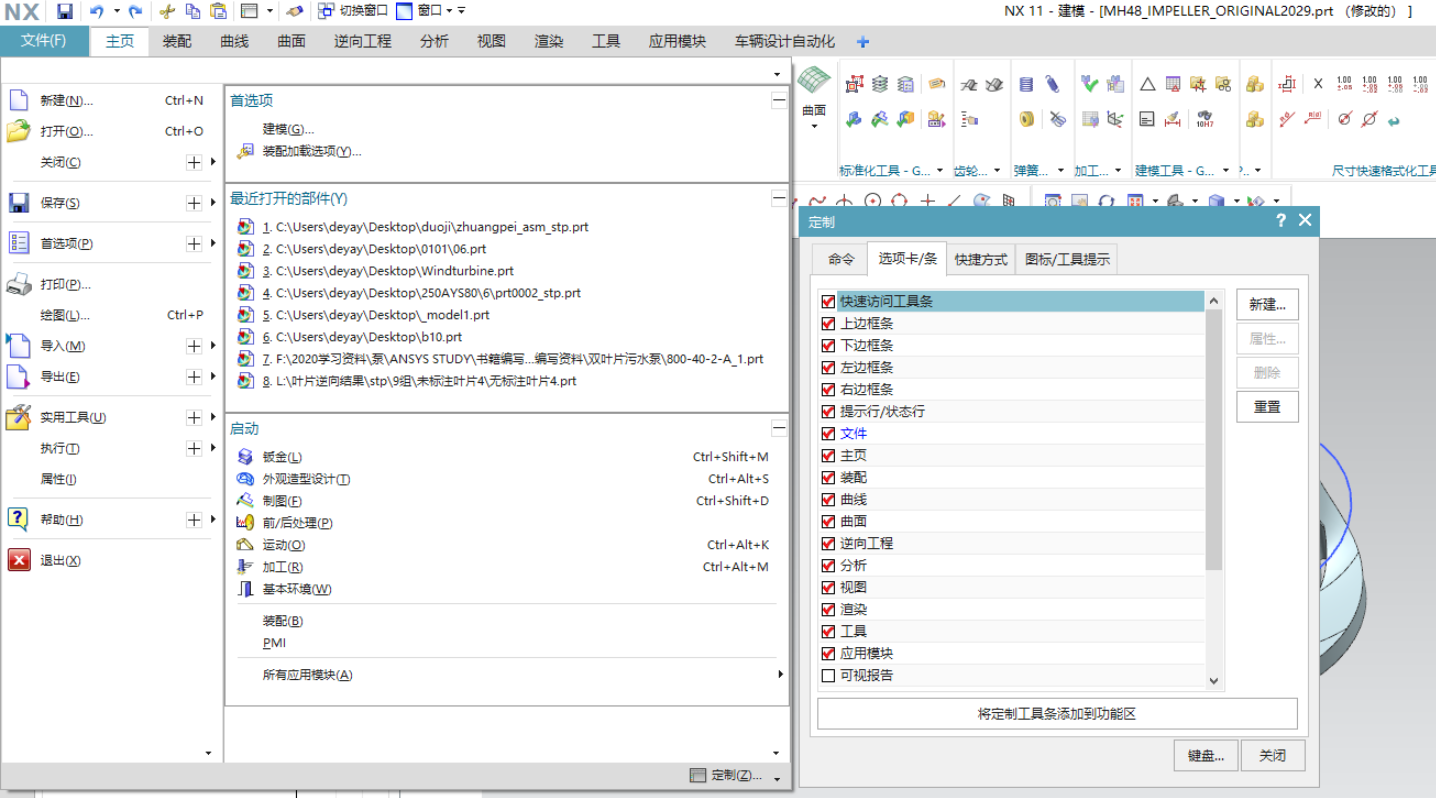
Task: Click the 关闭 button in 定制 dialog
Action: pyautogui.click(x=1273, y=756)
